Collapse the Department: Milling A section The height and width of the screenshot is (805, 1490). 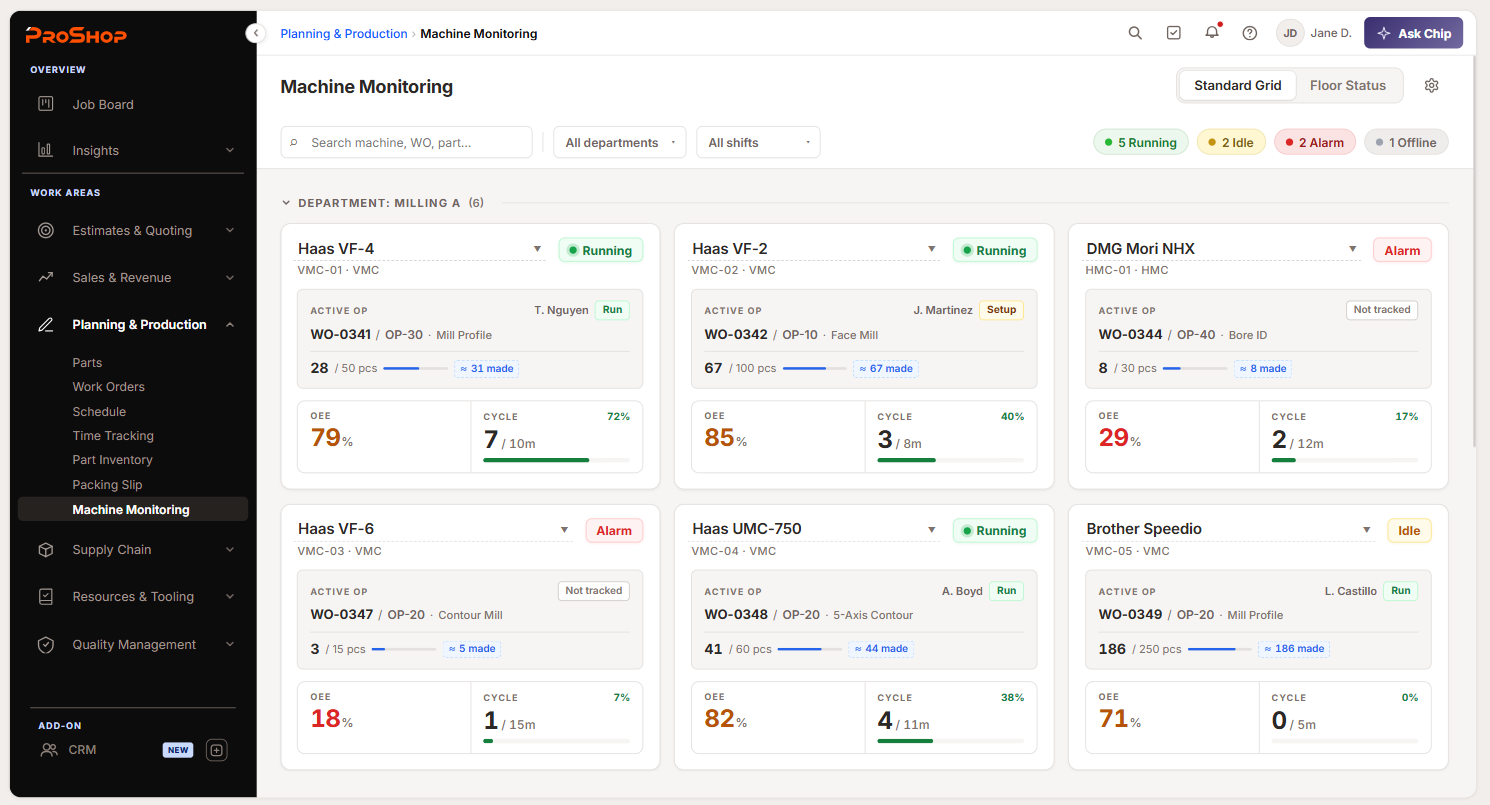(286, 203)
